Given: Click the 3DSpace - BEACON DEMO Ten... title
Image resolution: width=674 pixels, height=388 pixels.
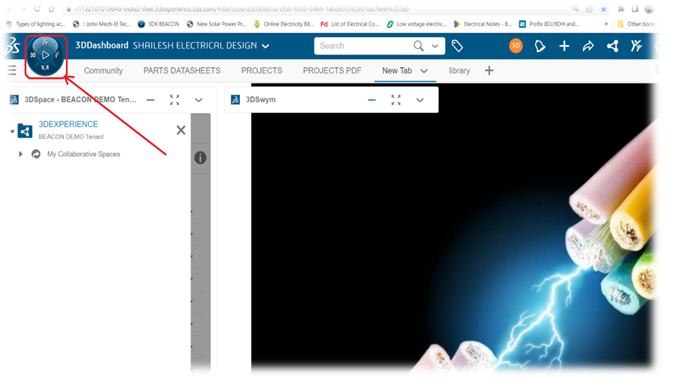Looking at the screenshot, I should pyautogui.click(x=80, y=100).
